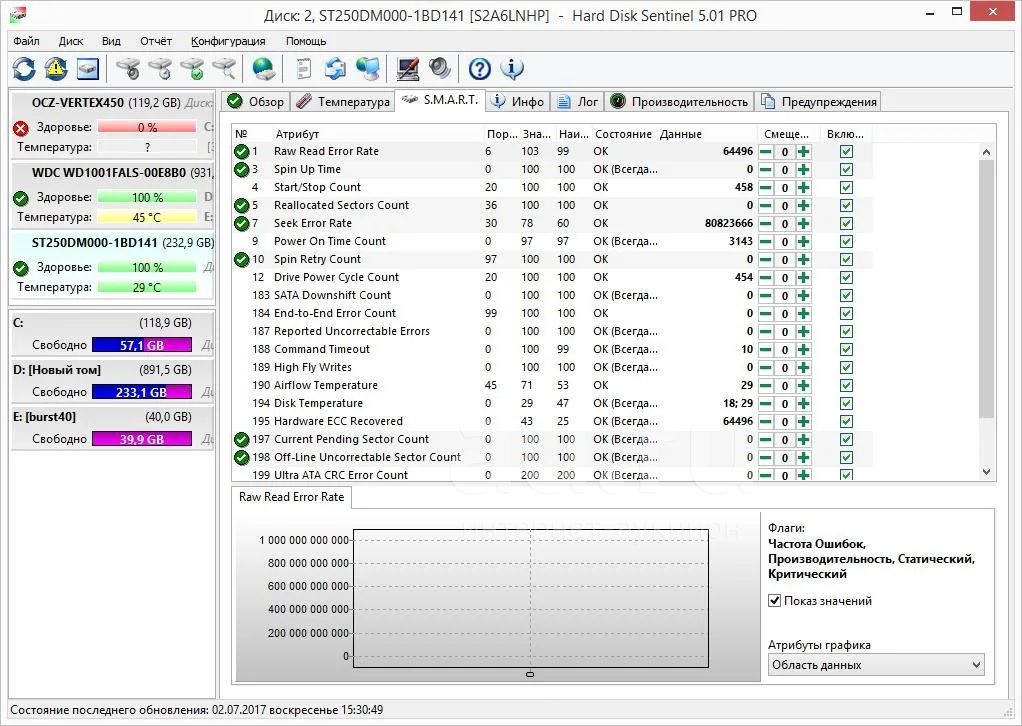Click minus offset button on Seek Error Rate row
This screenshot has height=726, width=1022.
[x=766, y=224]
